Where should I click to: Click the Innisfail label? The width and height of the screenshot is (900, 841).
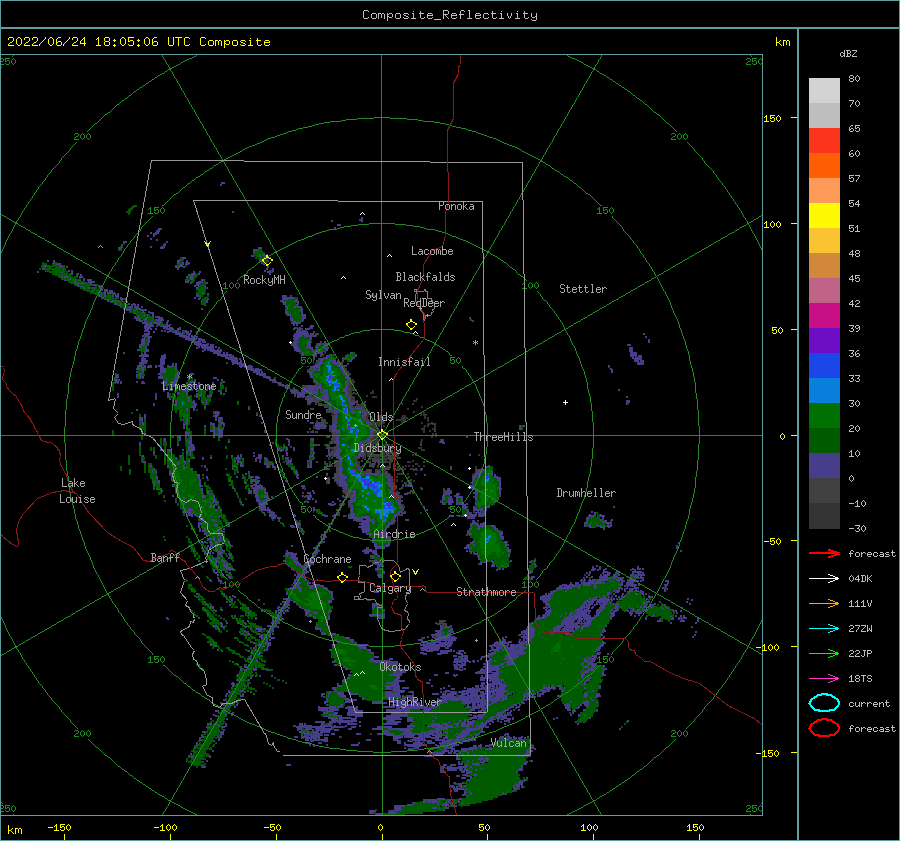404,362
